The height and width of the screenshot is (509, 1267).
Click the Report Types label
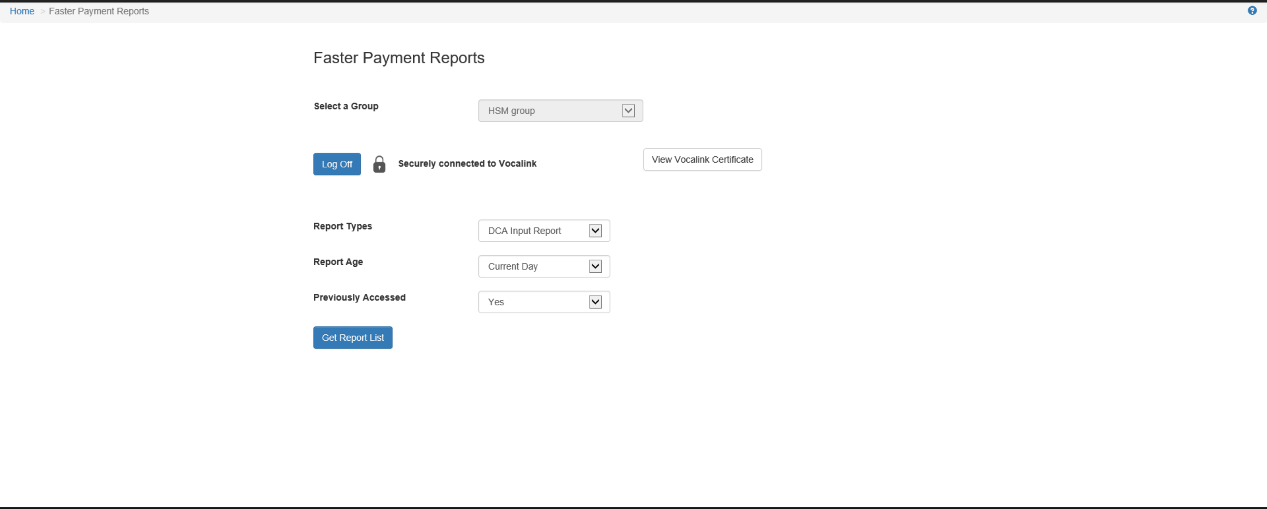pyautogui.click(x=342, y=226)
